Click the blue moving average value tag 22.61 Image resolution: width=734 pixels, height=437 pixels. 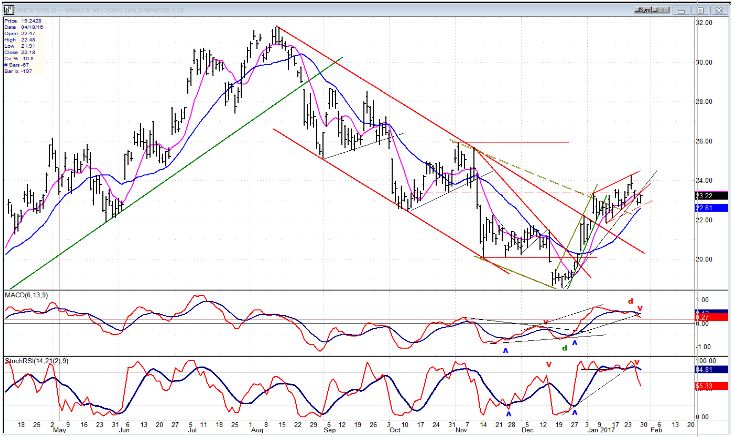click(712, 208)
